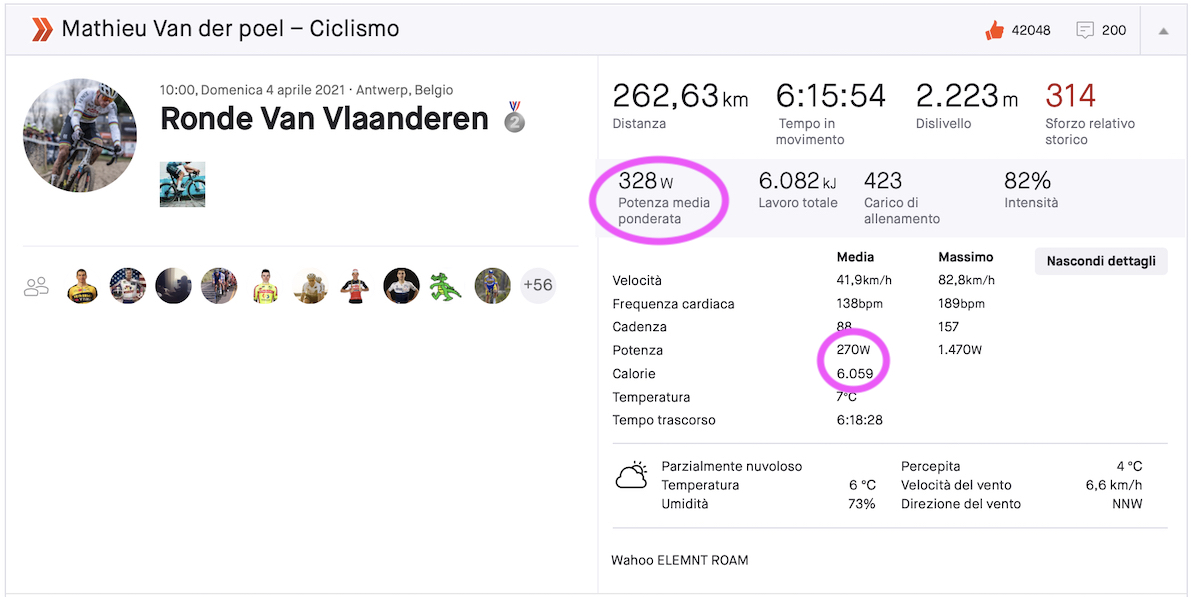The image size is (1200, 597).
Task: Click the 314 Sforzo relativo storico value
Action: click(x=1070, y=96)
